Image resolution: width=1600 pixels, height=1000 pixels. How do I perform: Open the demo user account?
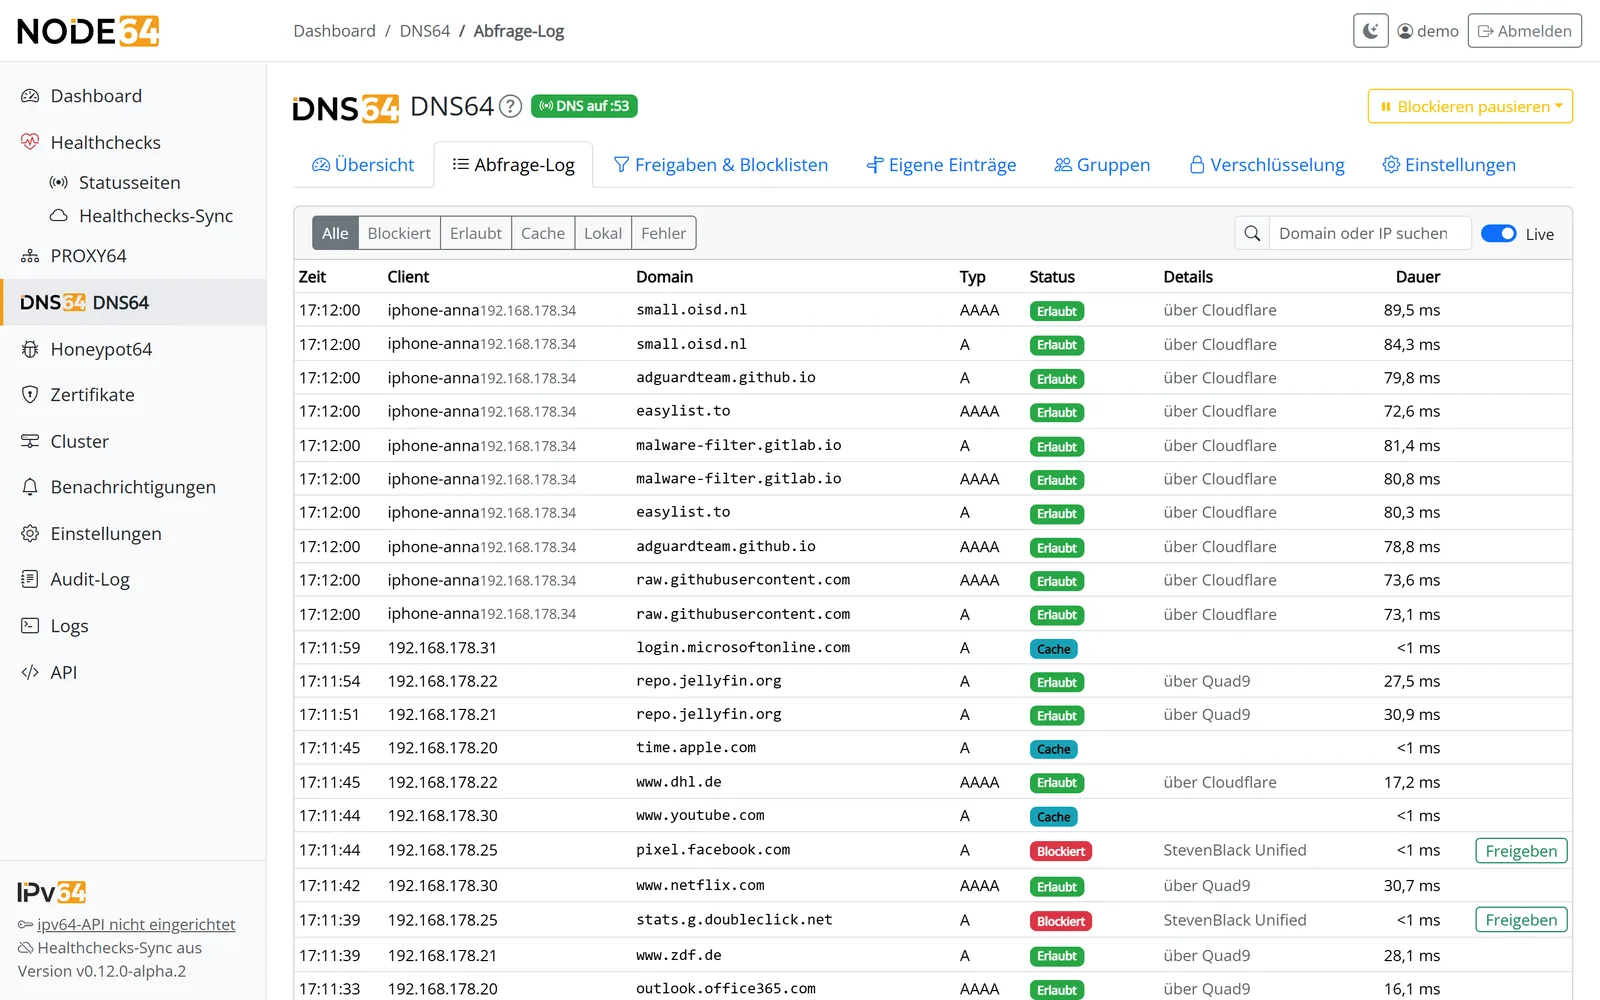click(x=1428, y=31)
